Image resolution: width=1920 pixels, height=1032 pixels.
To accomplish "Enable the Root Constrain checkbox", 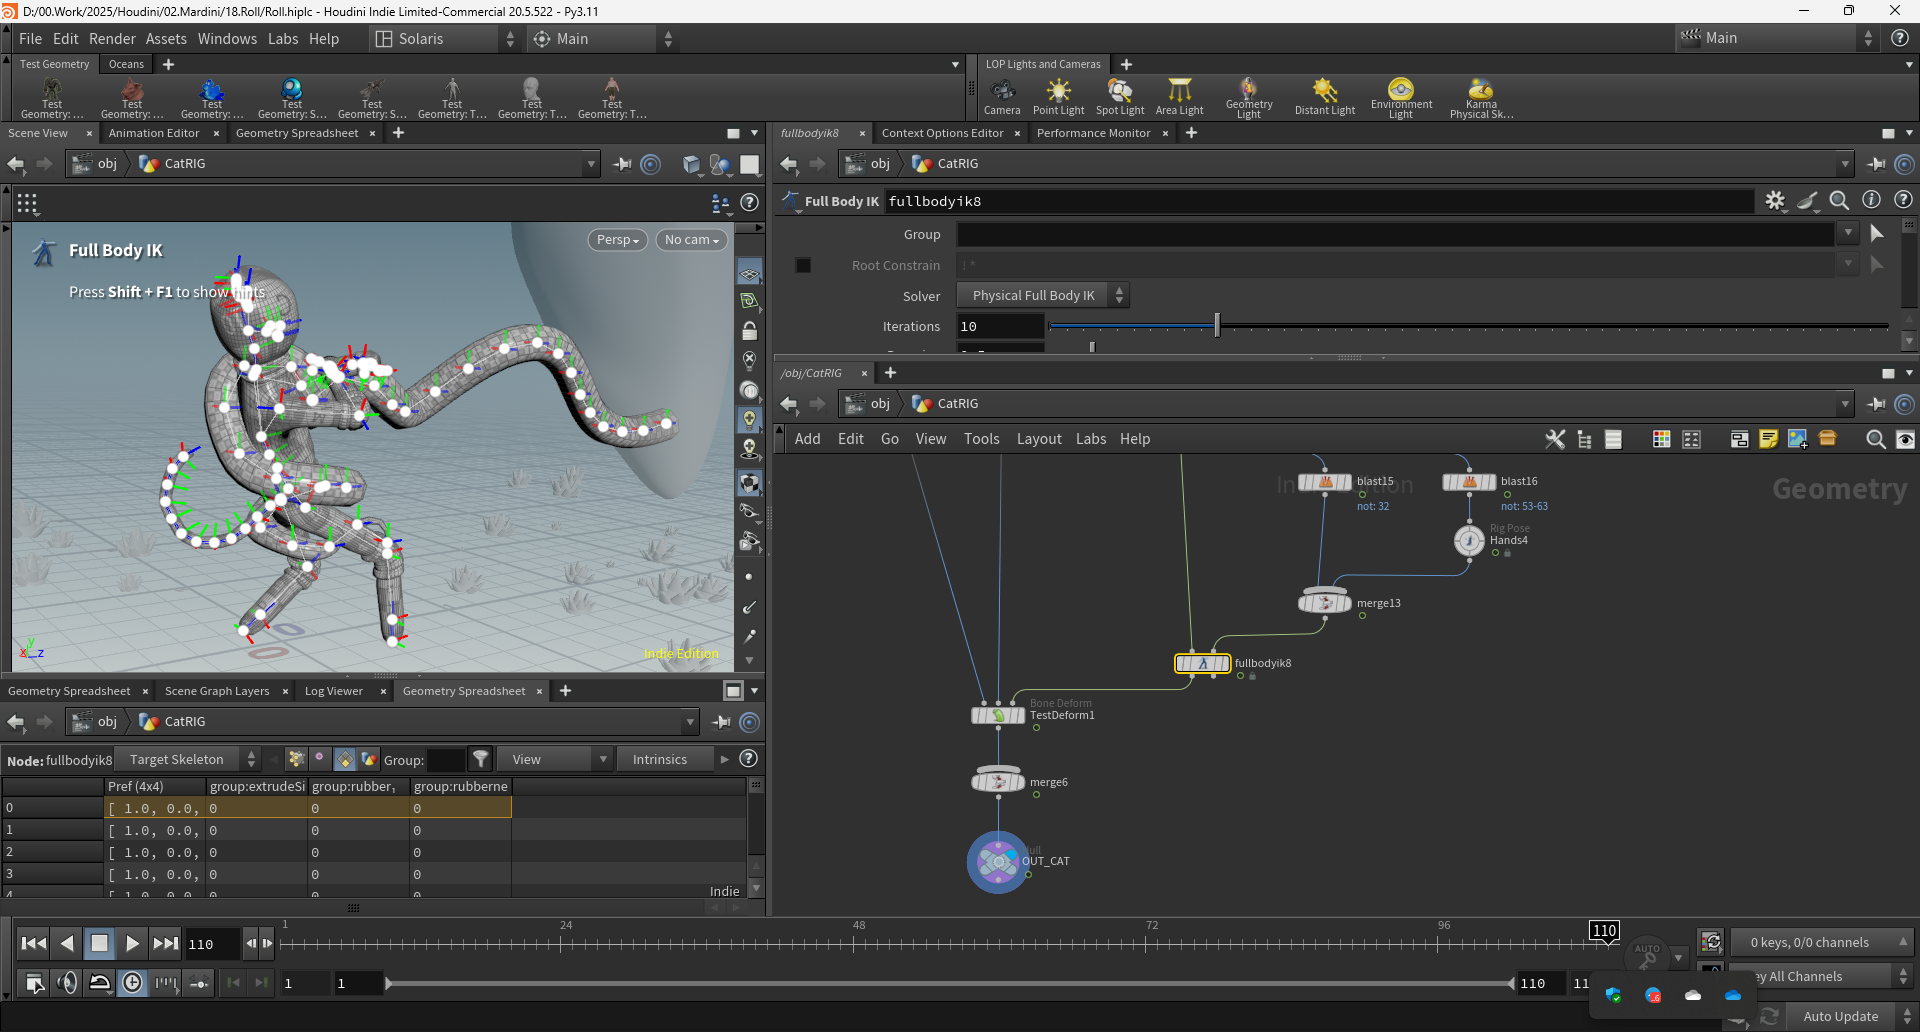I will coord(803,265).
